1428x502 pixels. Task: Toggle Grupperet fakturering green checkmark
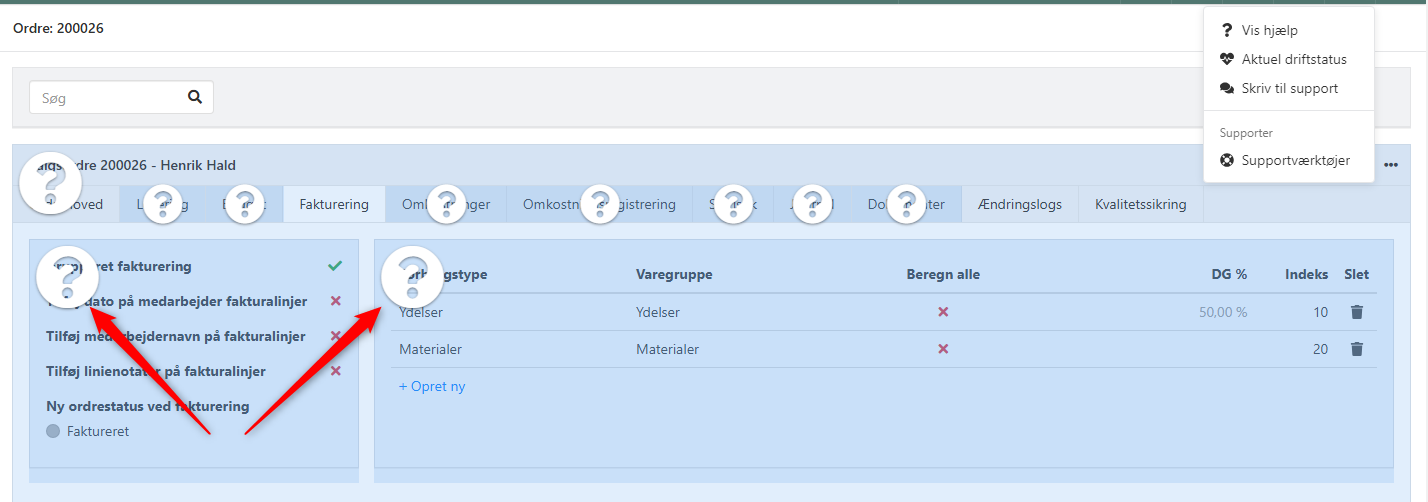tap(335, 266)
